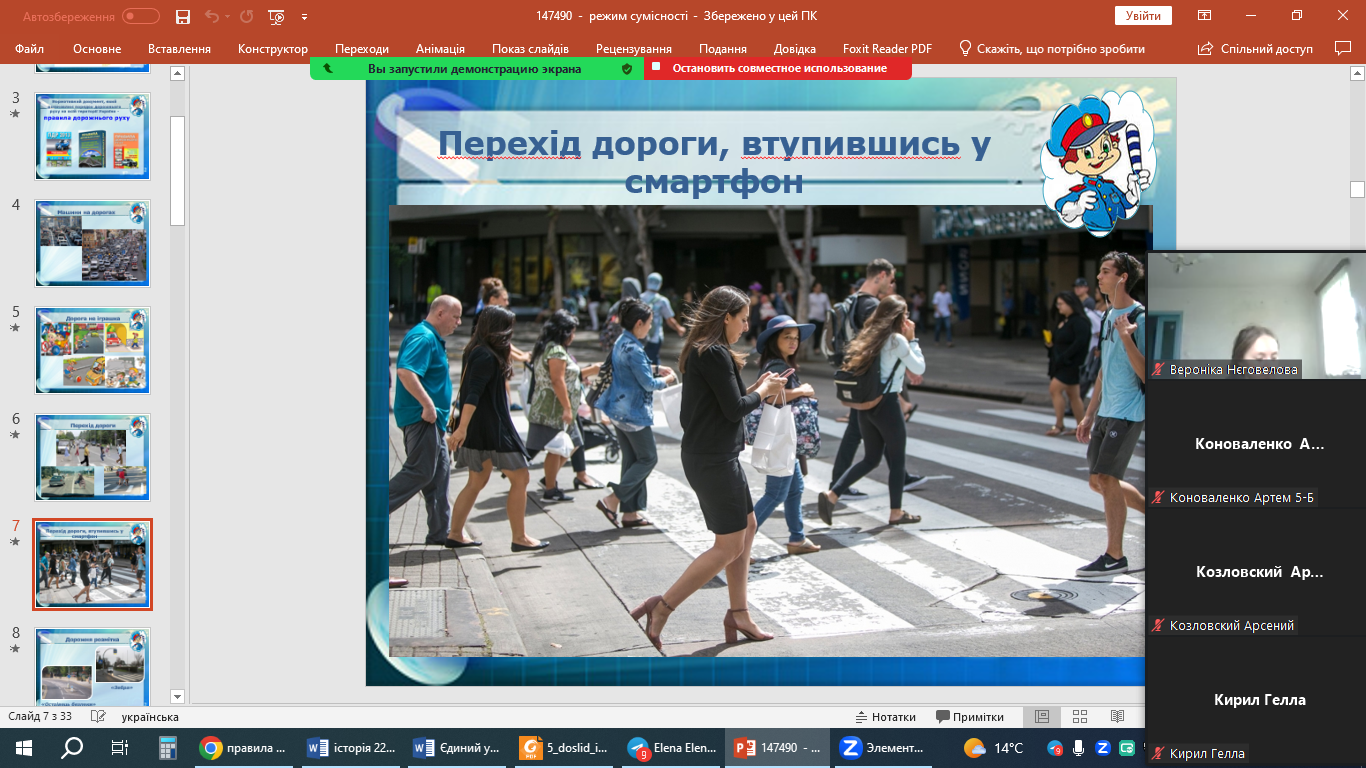The width and height of the screenshot is (1366, 768).
Task: Switch to Slide Sorter view
Action: tap(1080, 717)
